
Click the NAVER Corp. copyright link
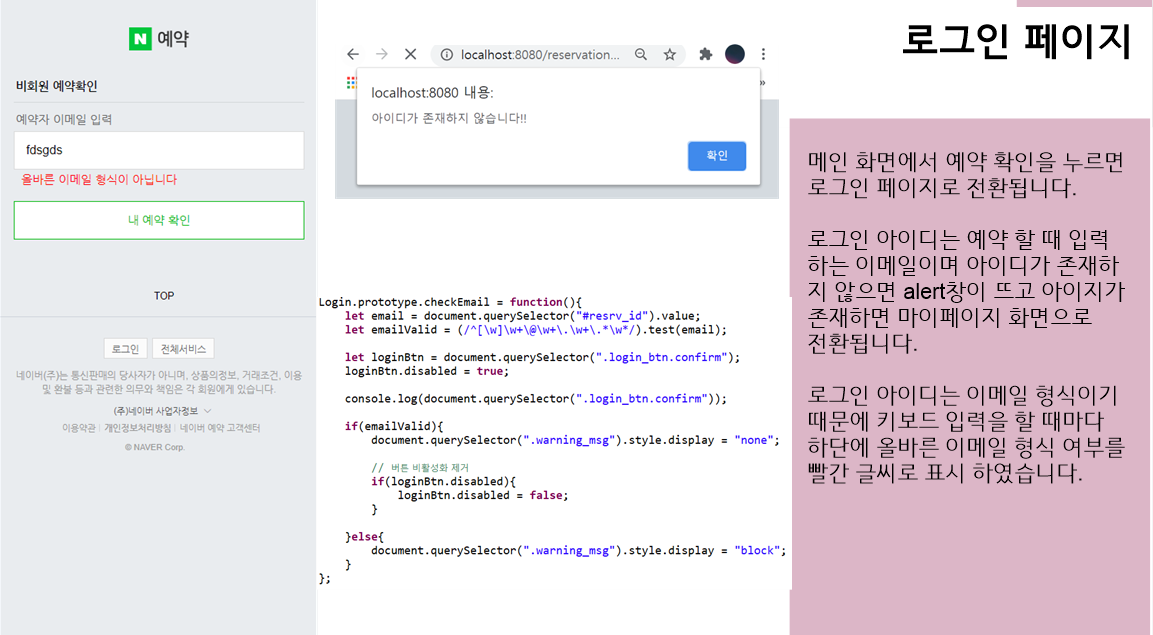(154, 447)
